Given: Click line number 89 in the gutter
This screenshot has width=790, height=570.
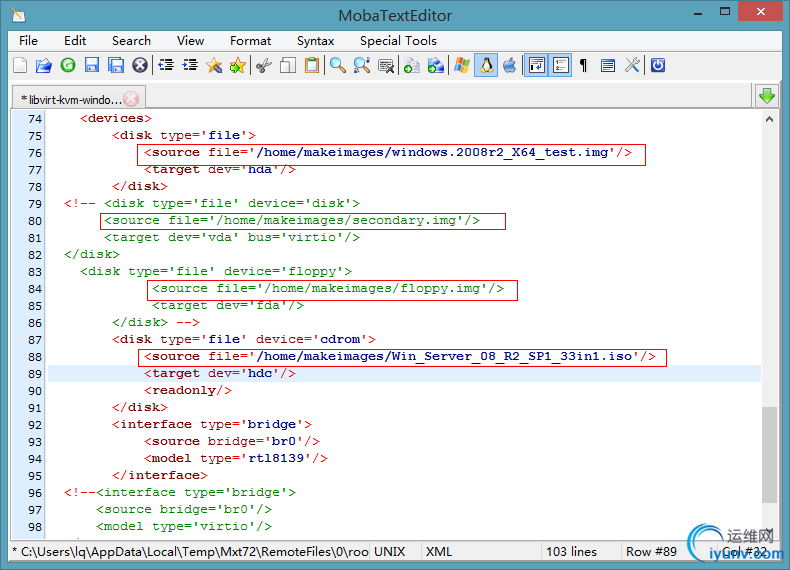Looking at the screenshot, I should pos(35,374).
